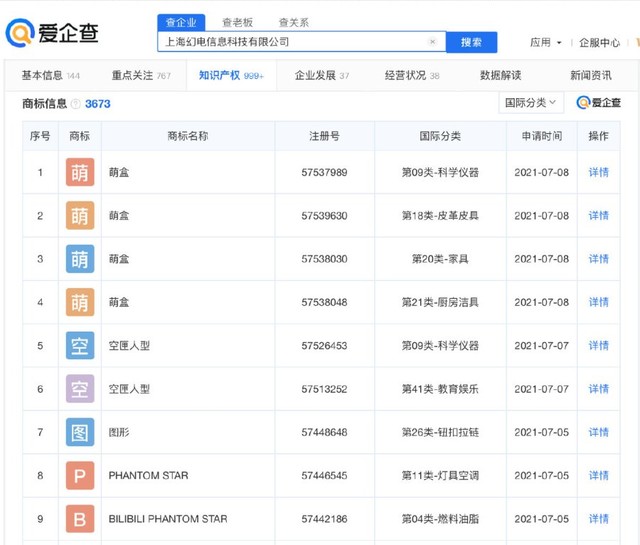View 详情 for registration 57538048

click(598, 302)
